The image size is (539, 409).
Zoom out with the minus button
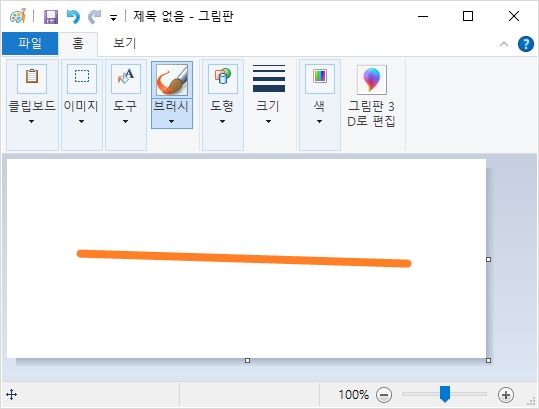[x=384, y=395]
